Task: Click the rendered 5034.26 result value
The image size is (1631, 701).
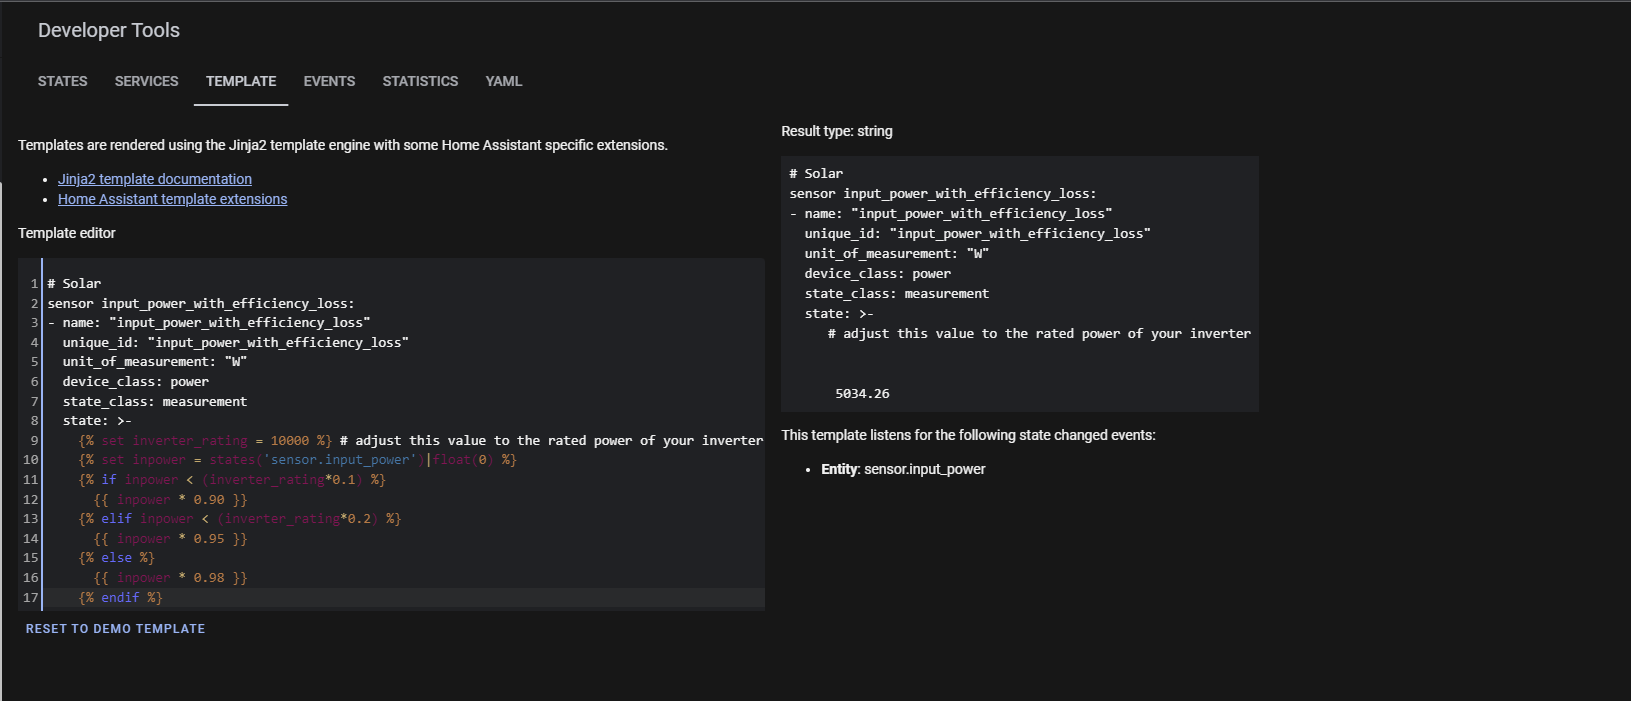Action: 862,394
